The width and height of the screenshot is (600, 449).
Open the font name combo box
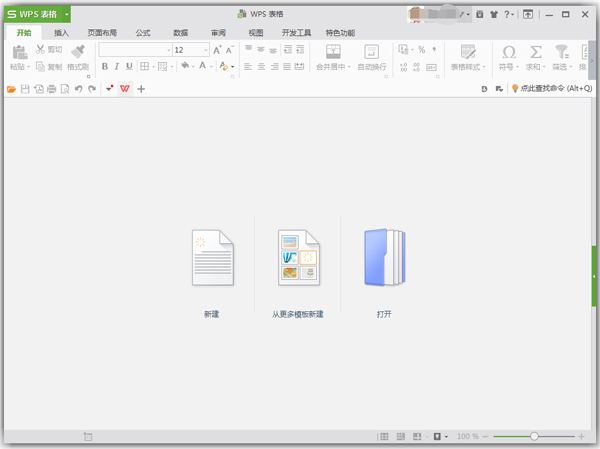135,50
